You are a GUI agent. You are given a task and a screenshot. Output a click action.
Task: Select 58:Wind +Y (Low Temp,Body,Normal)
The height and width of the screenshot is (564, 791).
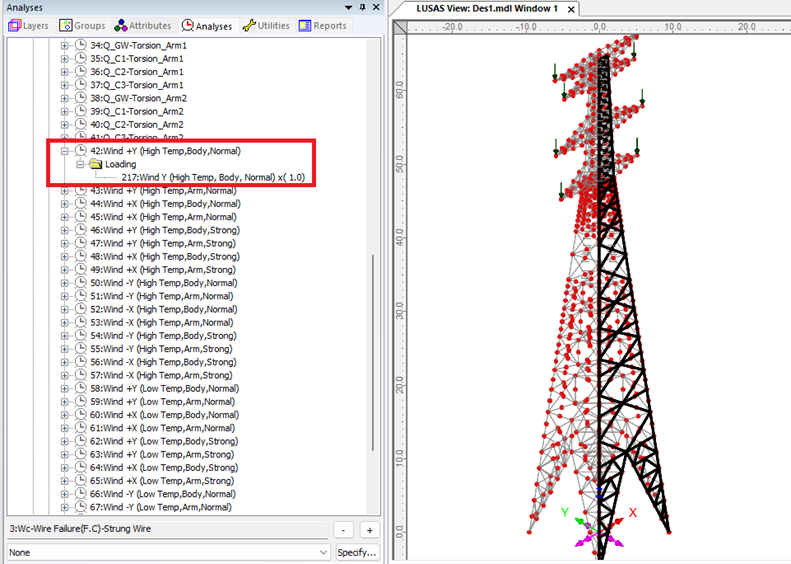pyautogui.click(x=163, y=388)
